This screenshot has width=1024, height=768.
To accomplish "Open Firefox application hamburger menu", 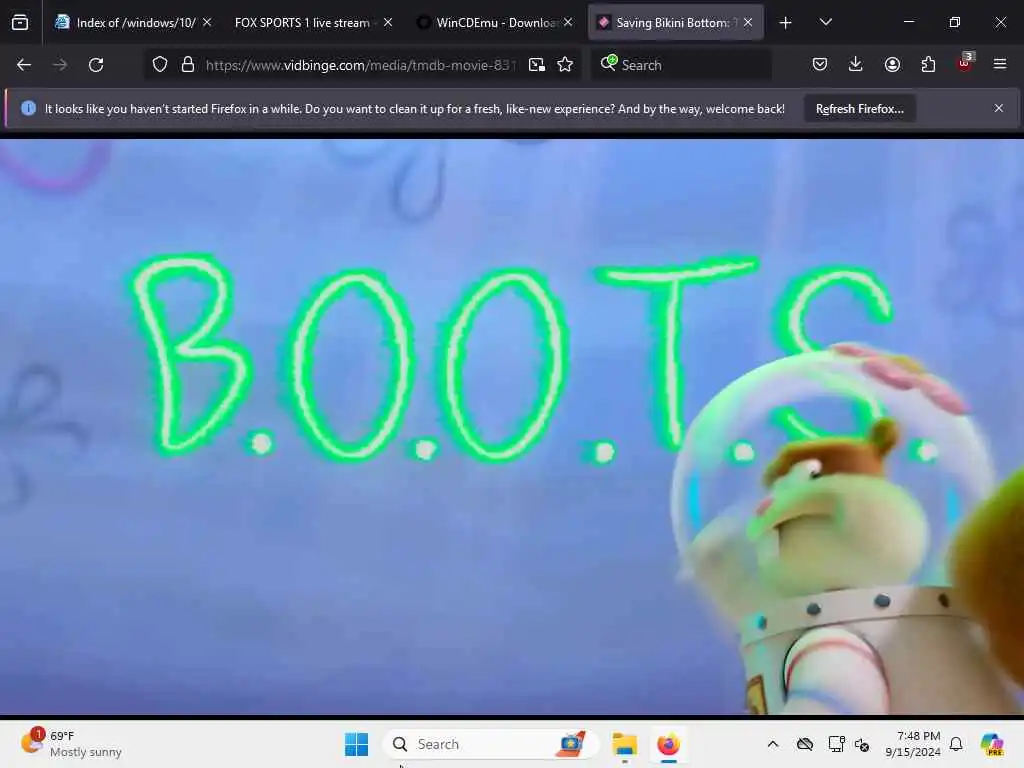I will [x=1000, y=65].
